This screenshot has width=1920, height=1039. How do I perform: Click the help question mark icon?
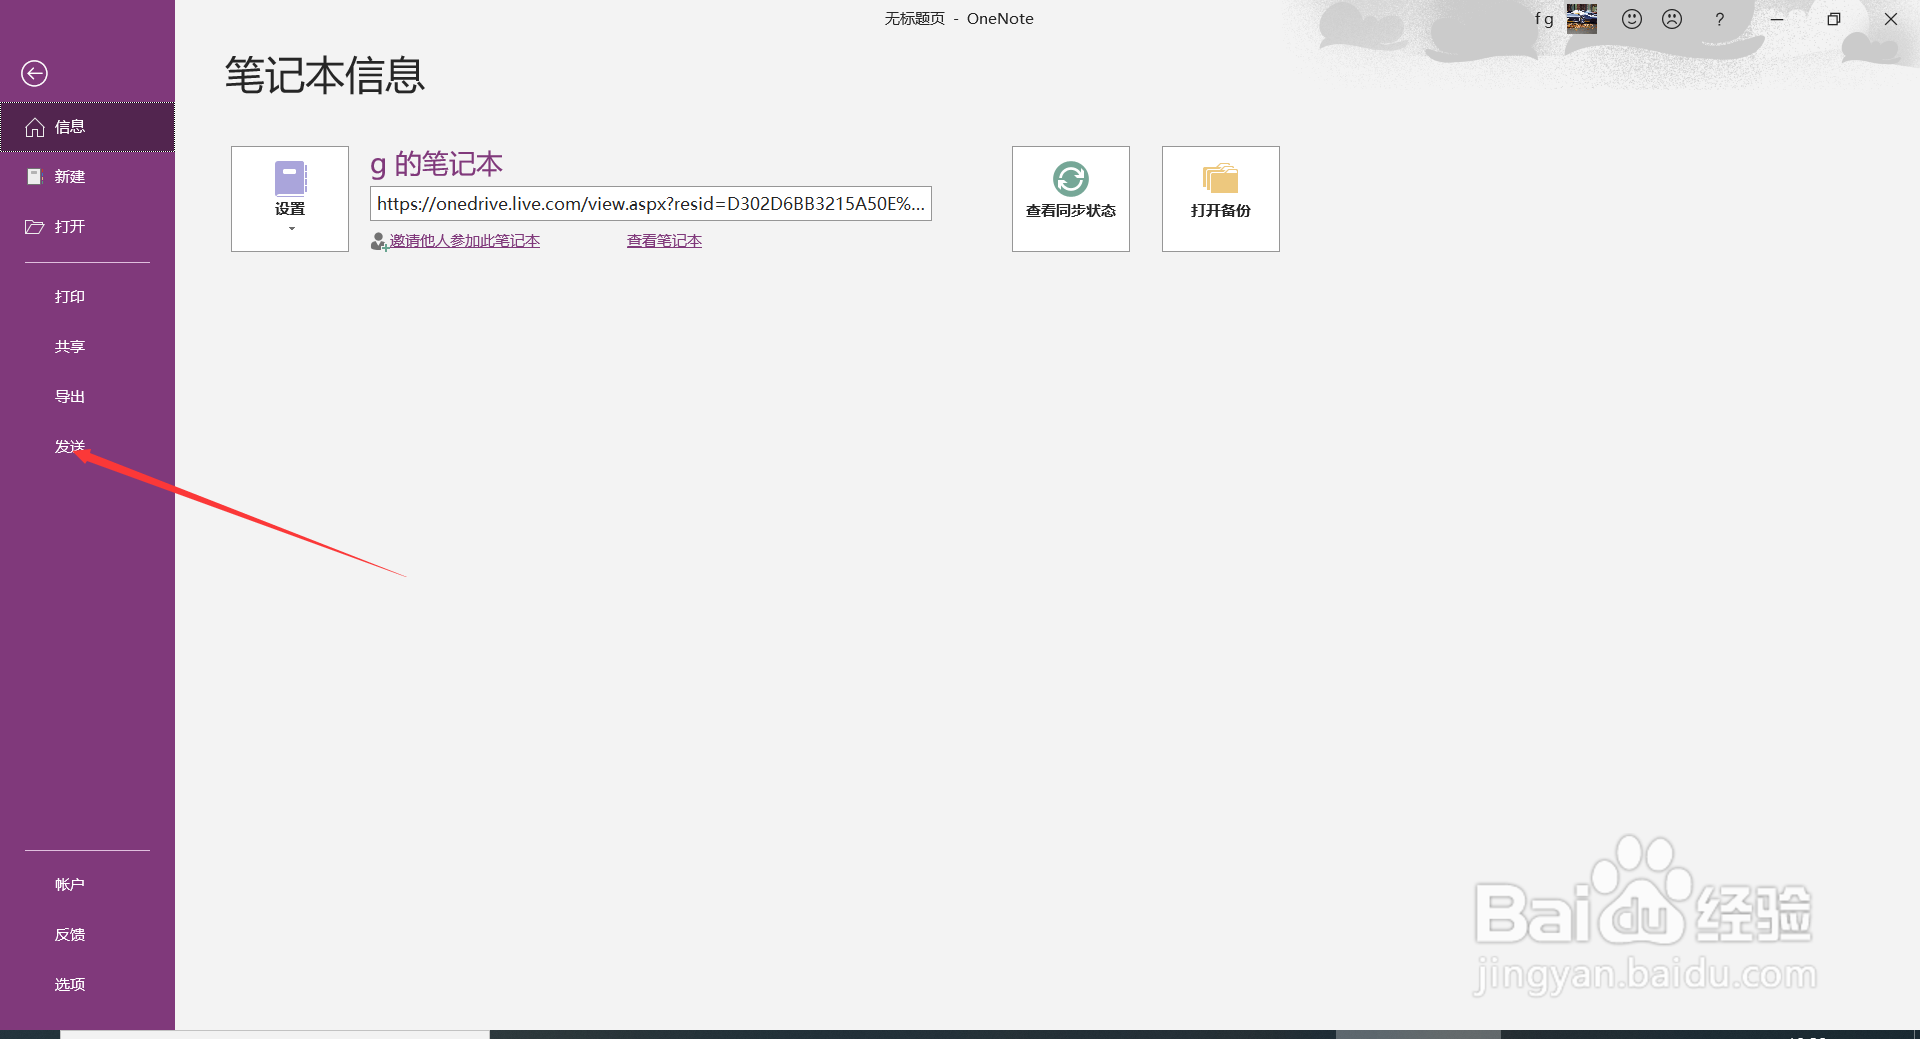1719,19
